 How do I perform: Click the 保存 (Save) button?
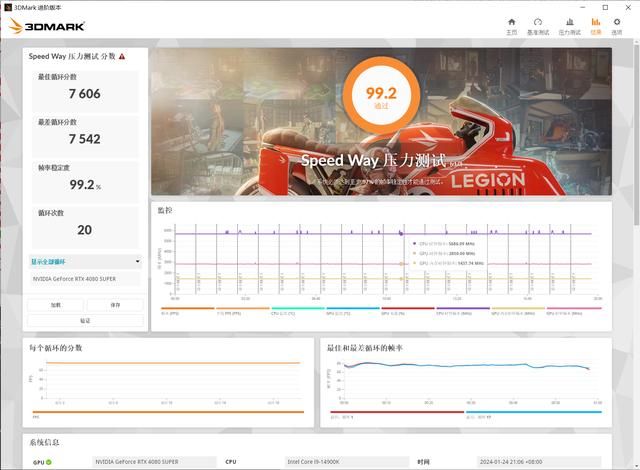(115, 305)
